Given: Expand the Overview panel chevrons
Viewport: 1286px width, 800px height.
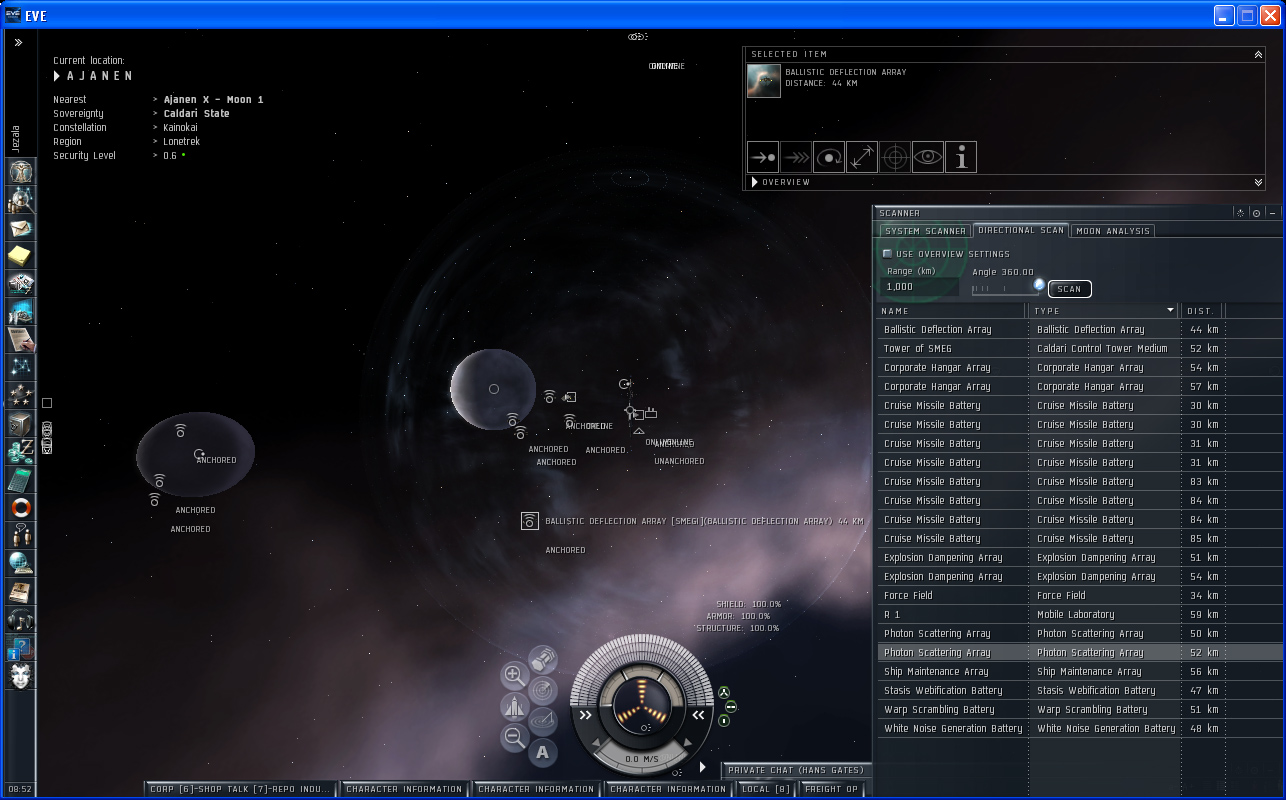Looking at the screenshot, I should (1258, 182).
